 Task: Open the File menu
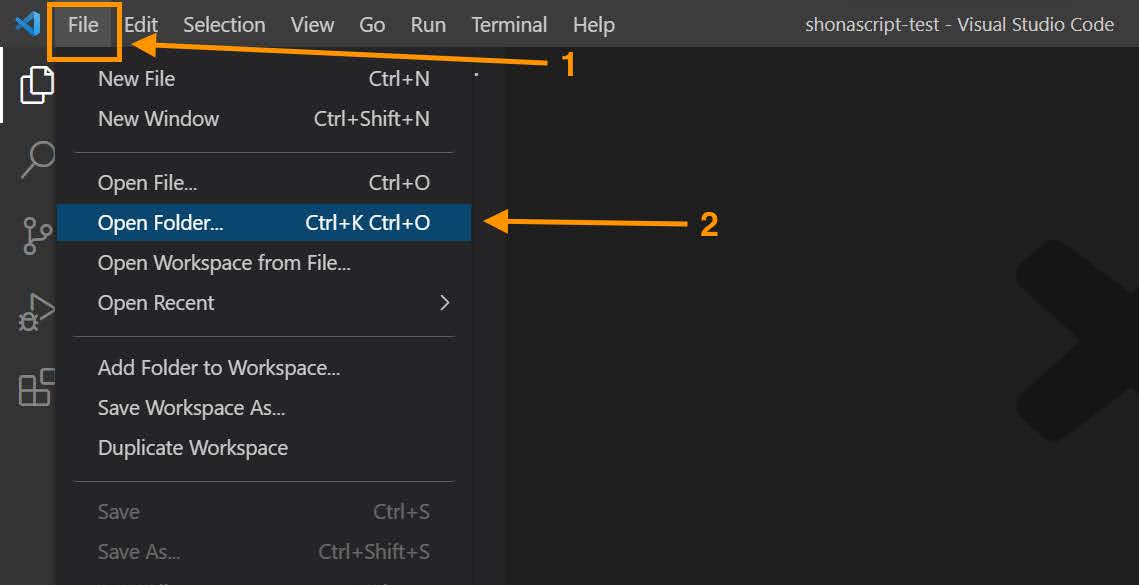point(83,25)
